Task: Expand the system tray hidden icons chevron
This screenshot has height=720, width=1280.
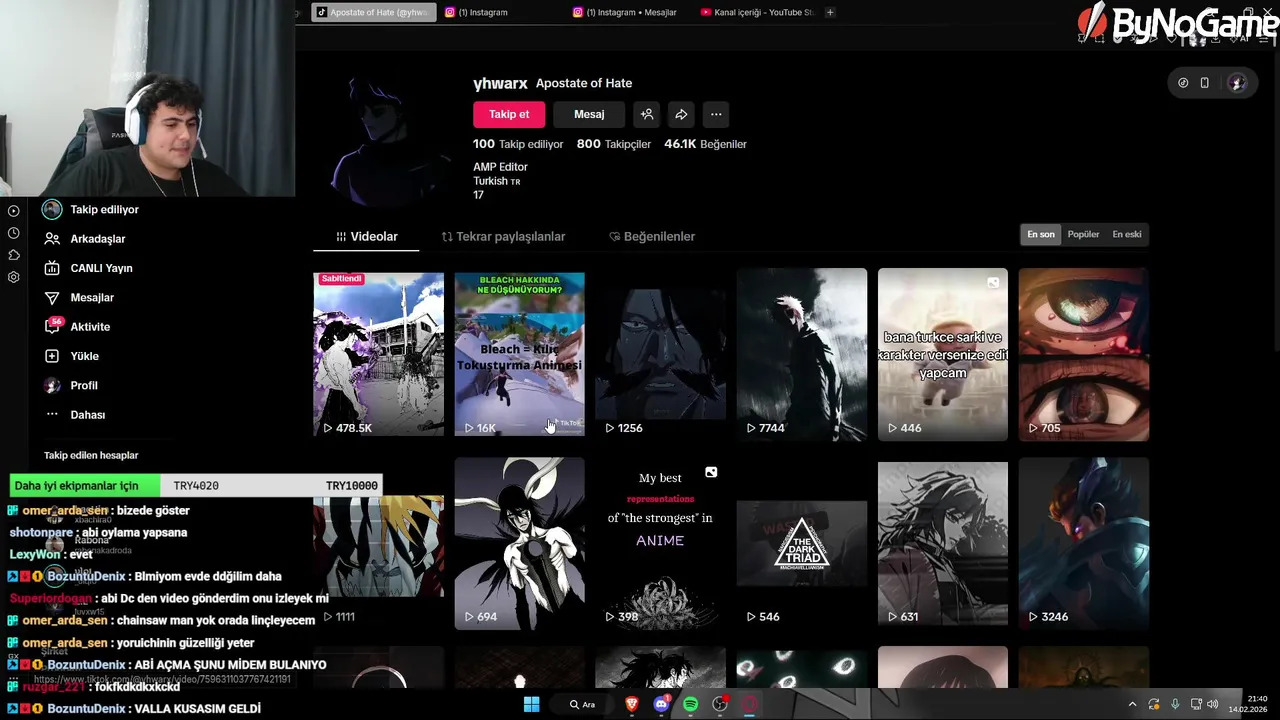Action: [1132, 704]
